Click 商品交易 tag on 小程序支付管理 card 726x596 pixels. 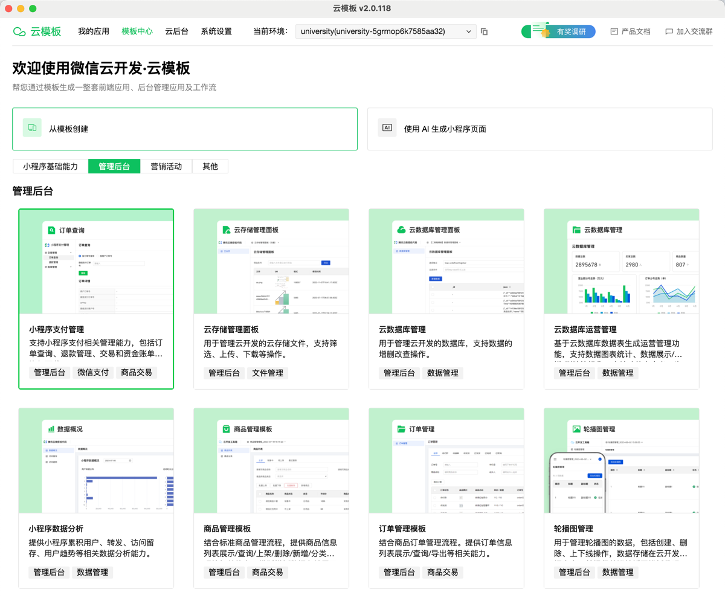click(137, 372)
